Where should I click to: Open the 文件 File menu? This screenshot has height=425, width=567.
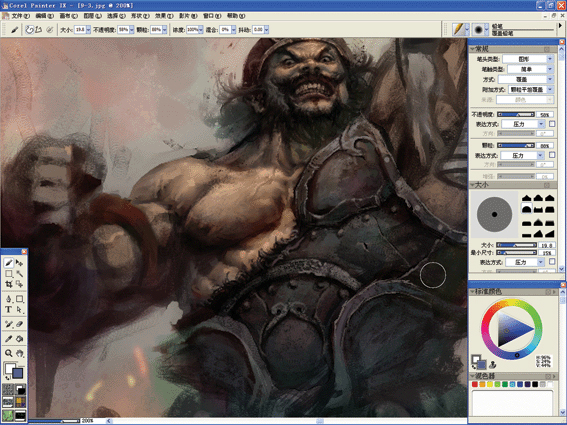coord(20,16)
